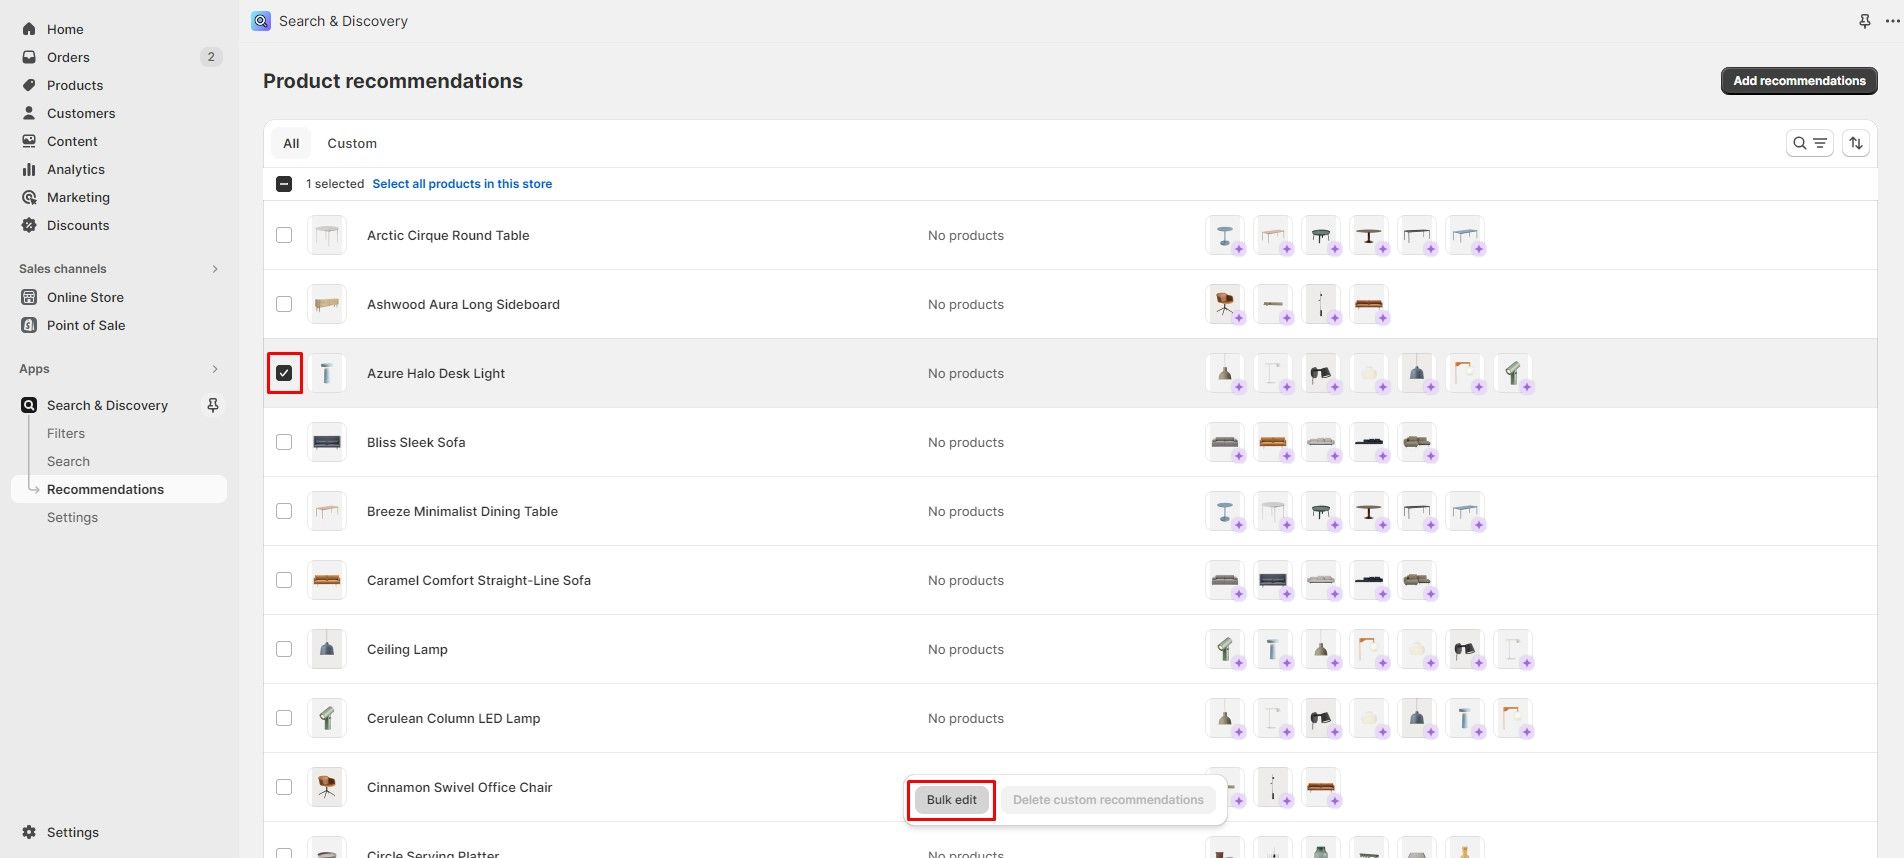Check the Arctic Cirque Round Table checkbox

tap(284, 235)
